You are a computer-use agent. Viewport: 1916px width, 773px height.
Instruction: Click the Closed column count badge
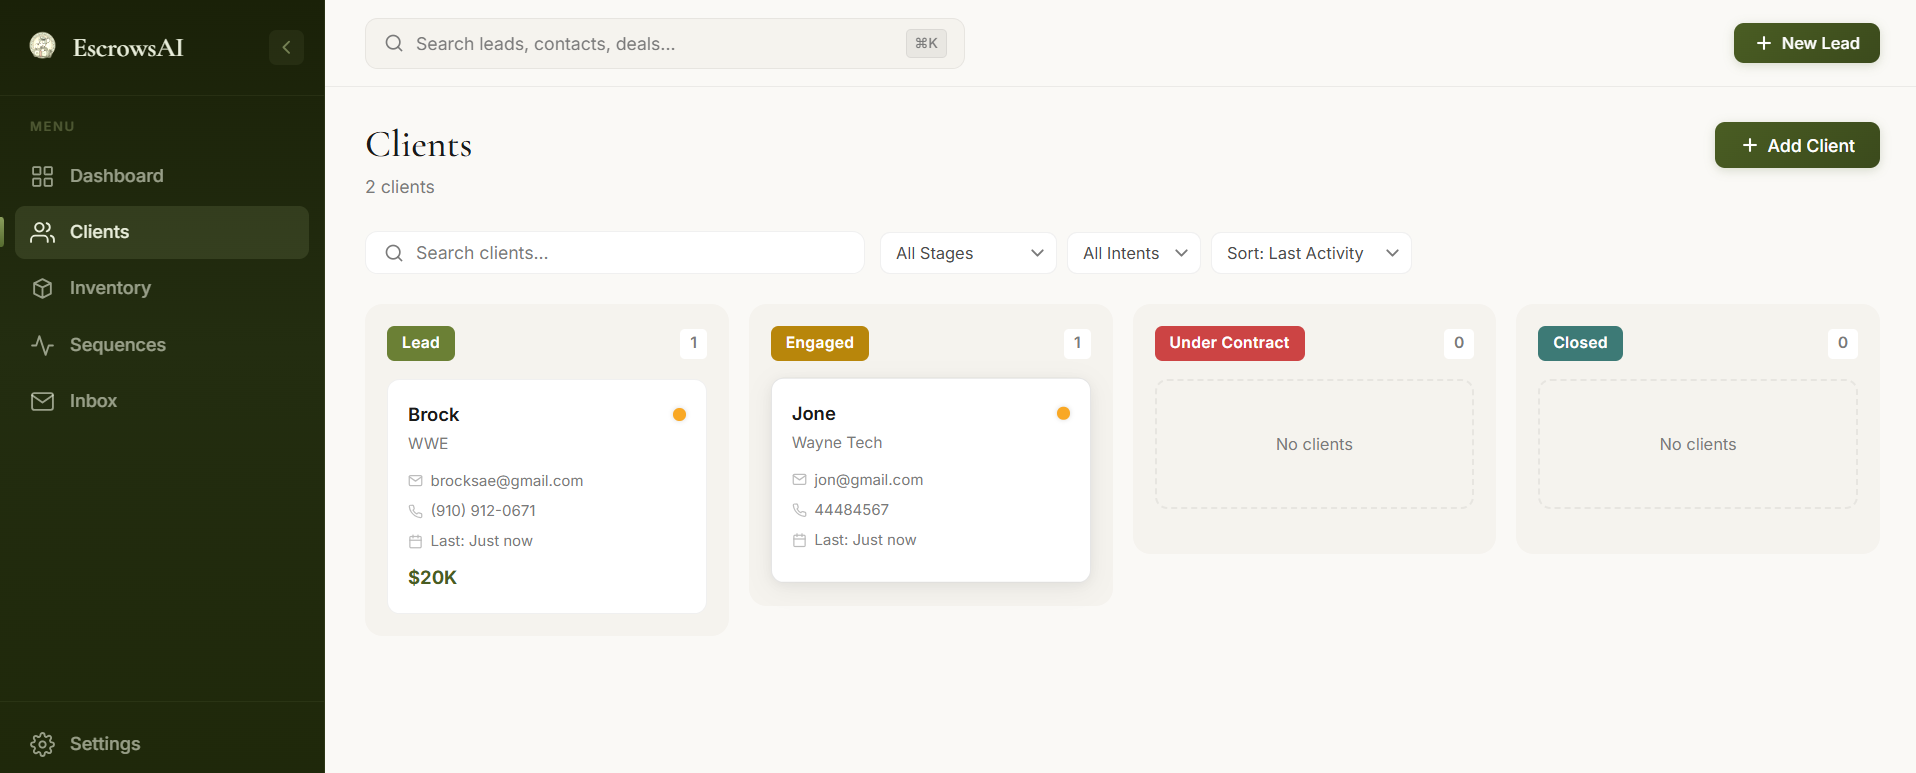click(x=1843, y=343)
